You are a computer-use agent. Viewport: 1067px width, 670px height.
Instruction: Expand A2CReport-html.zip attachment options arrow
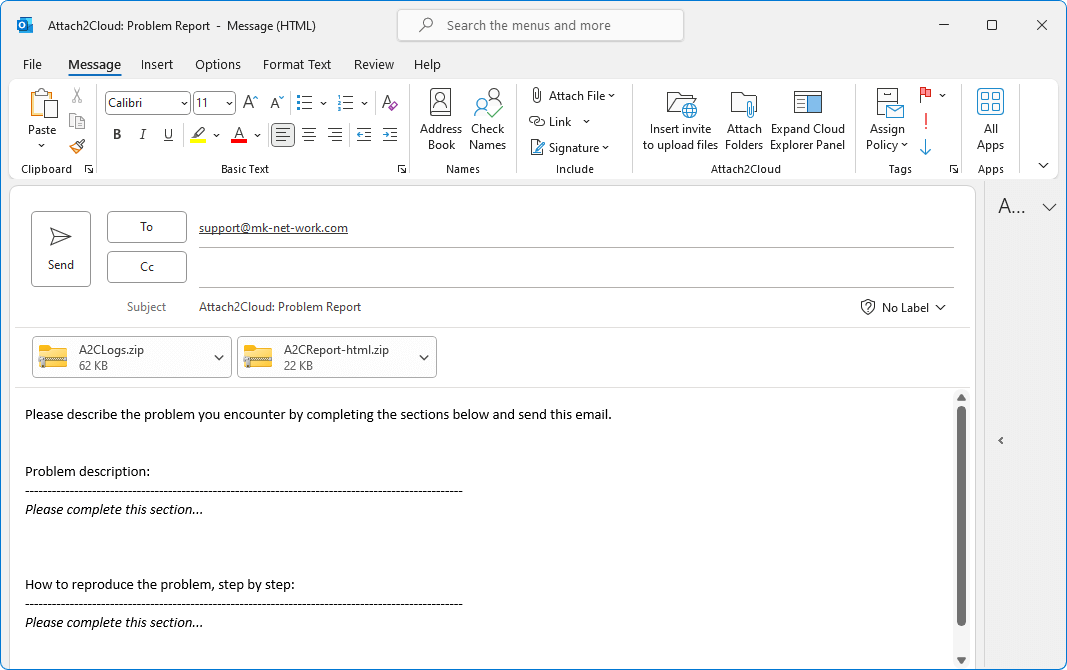pos(424,357)
